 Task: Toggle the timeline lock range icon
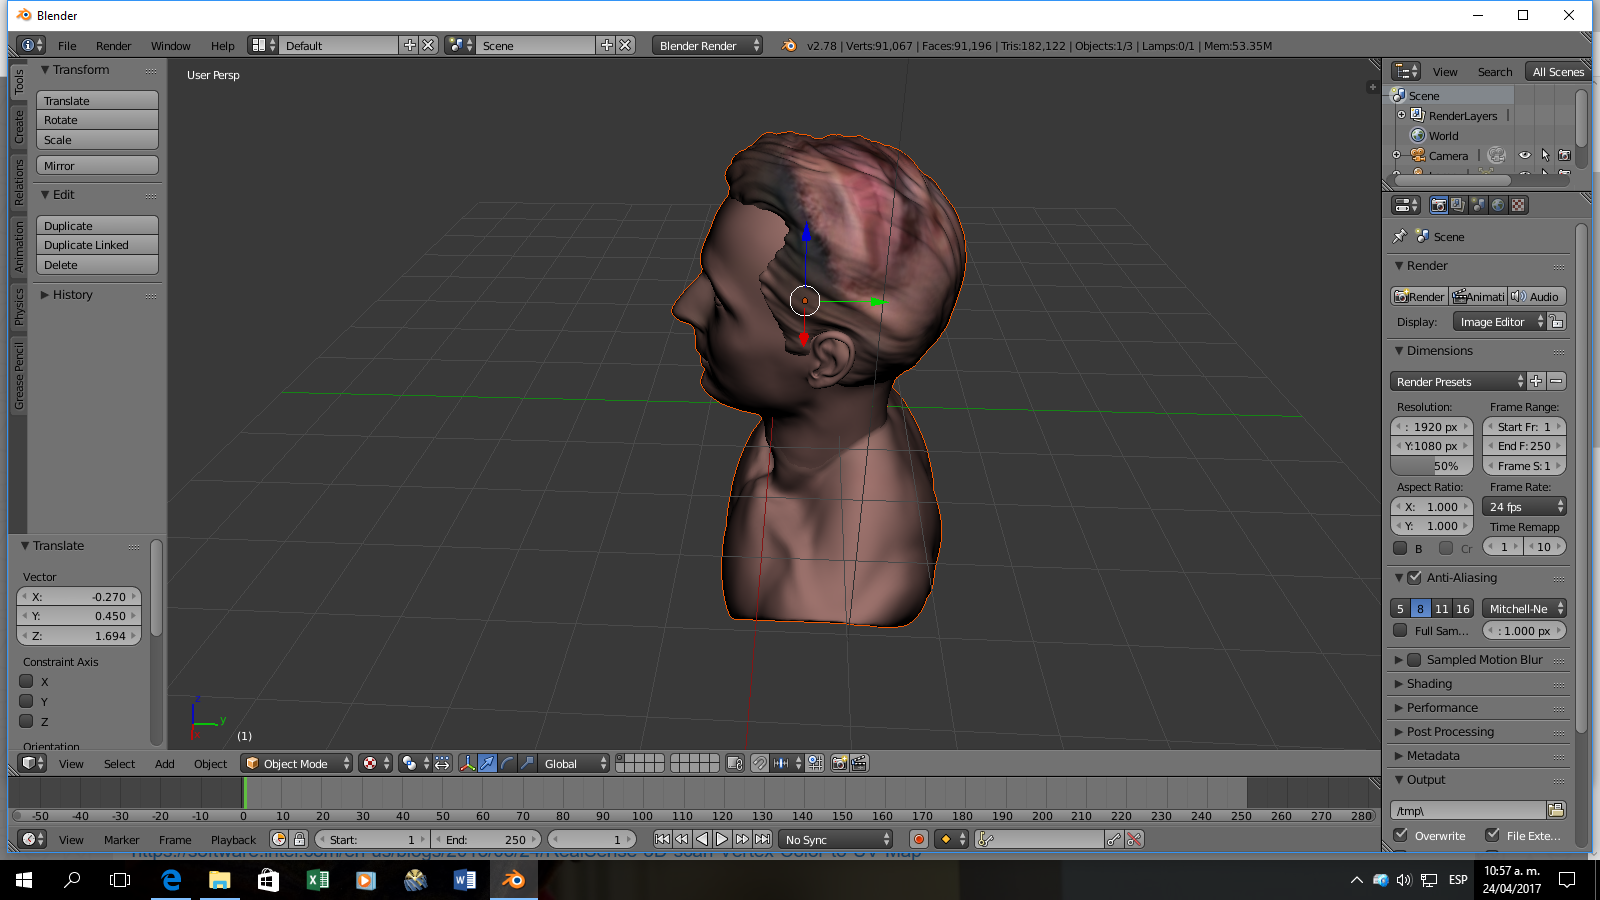pos(299,839)
